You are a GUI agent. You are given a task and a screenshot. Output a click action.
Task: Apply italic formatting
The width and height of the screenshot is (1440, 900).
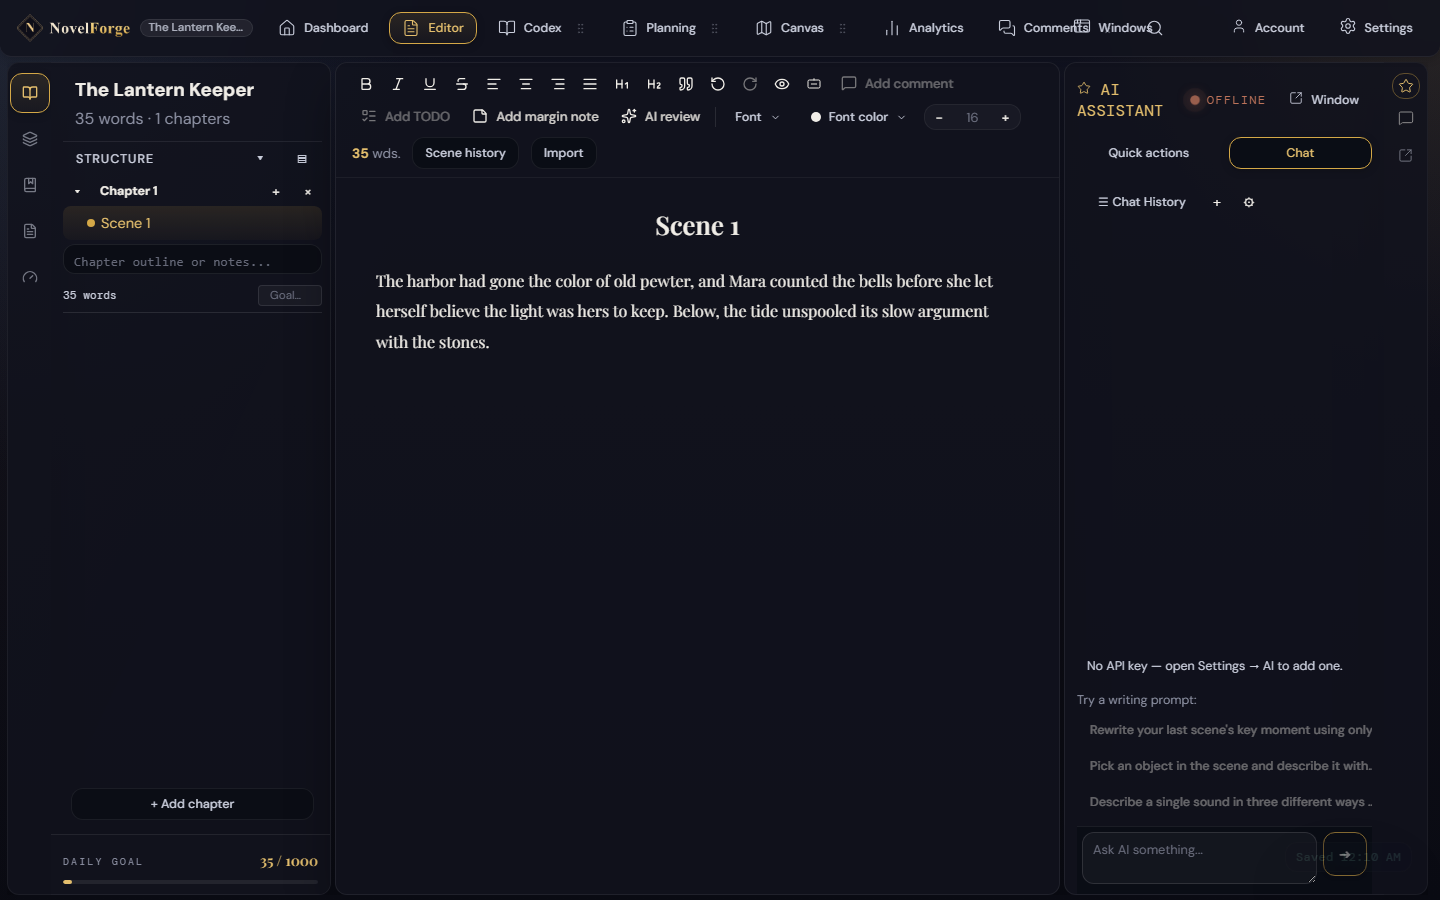point(398,84)
